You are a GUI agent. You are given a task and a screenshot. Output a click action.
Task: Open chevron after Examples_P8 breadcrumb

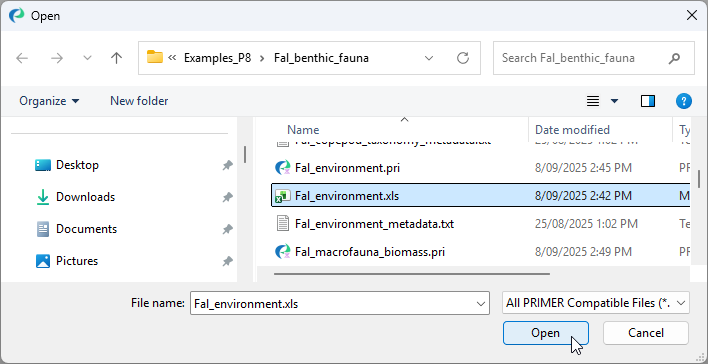pyautogui.click(x=262, y=58)
